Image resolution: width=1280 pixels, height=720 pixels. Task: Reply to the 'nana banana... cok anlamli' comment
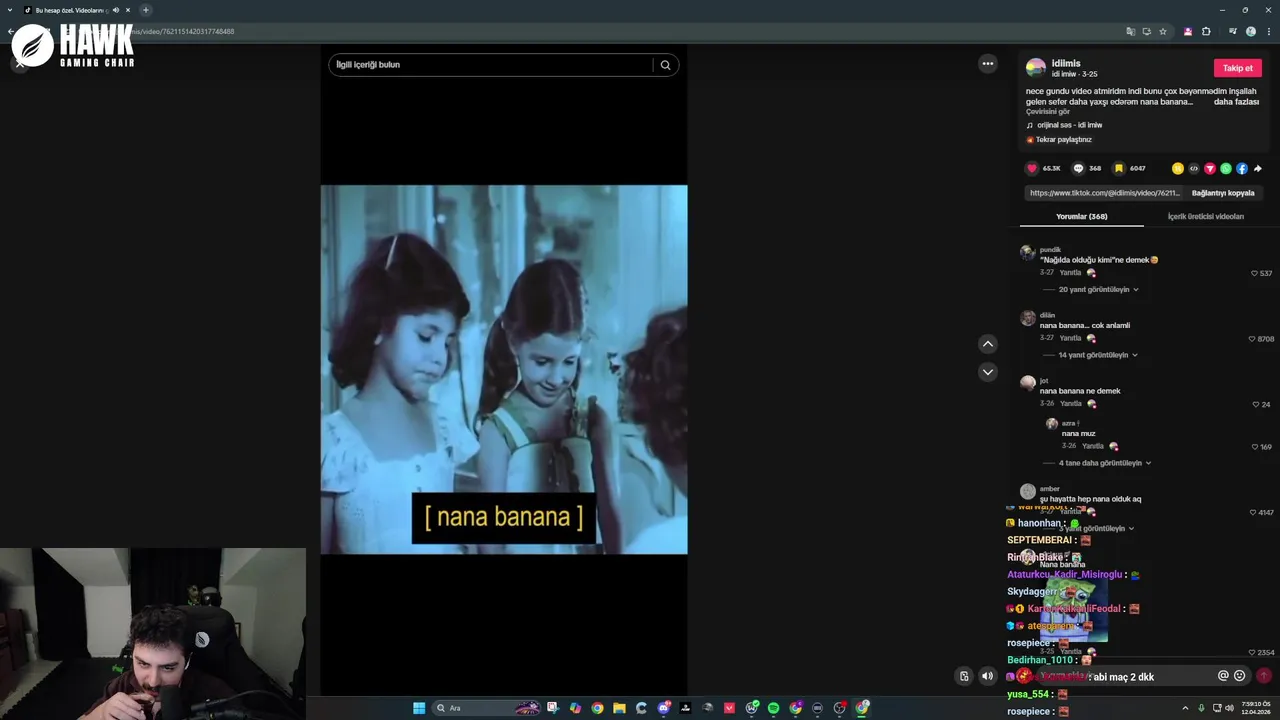(x=1070, y=338)
